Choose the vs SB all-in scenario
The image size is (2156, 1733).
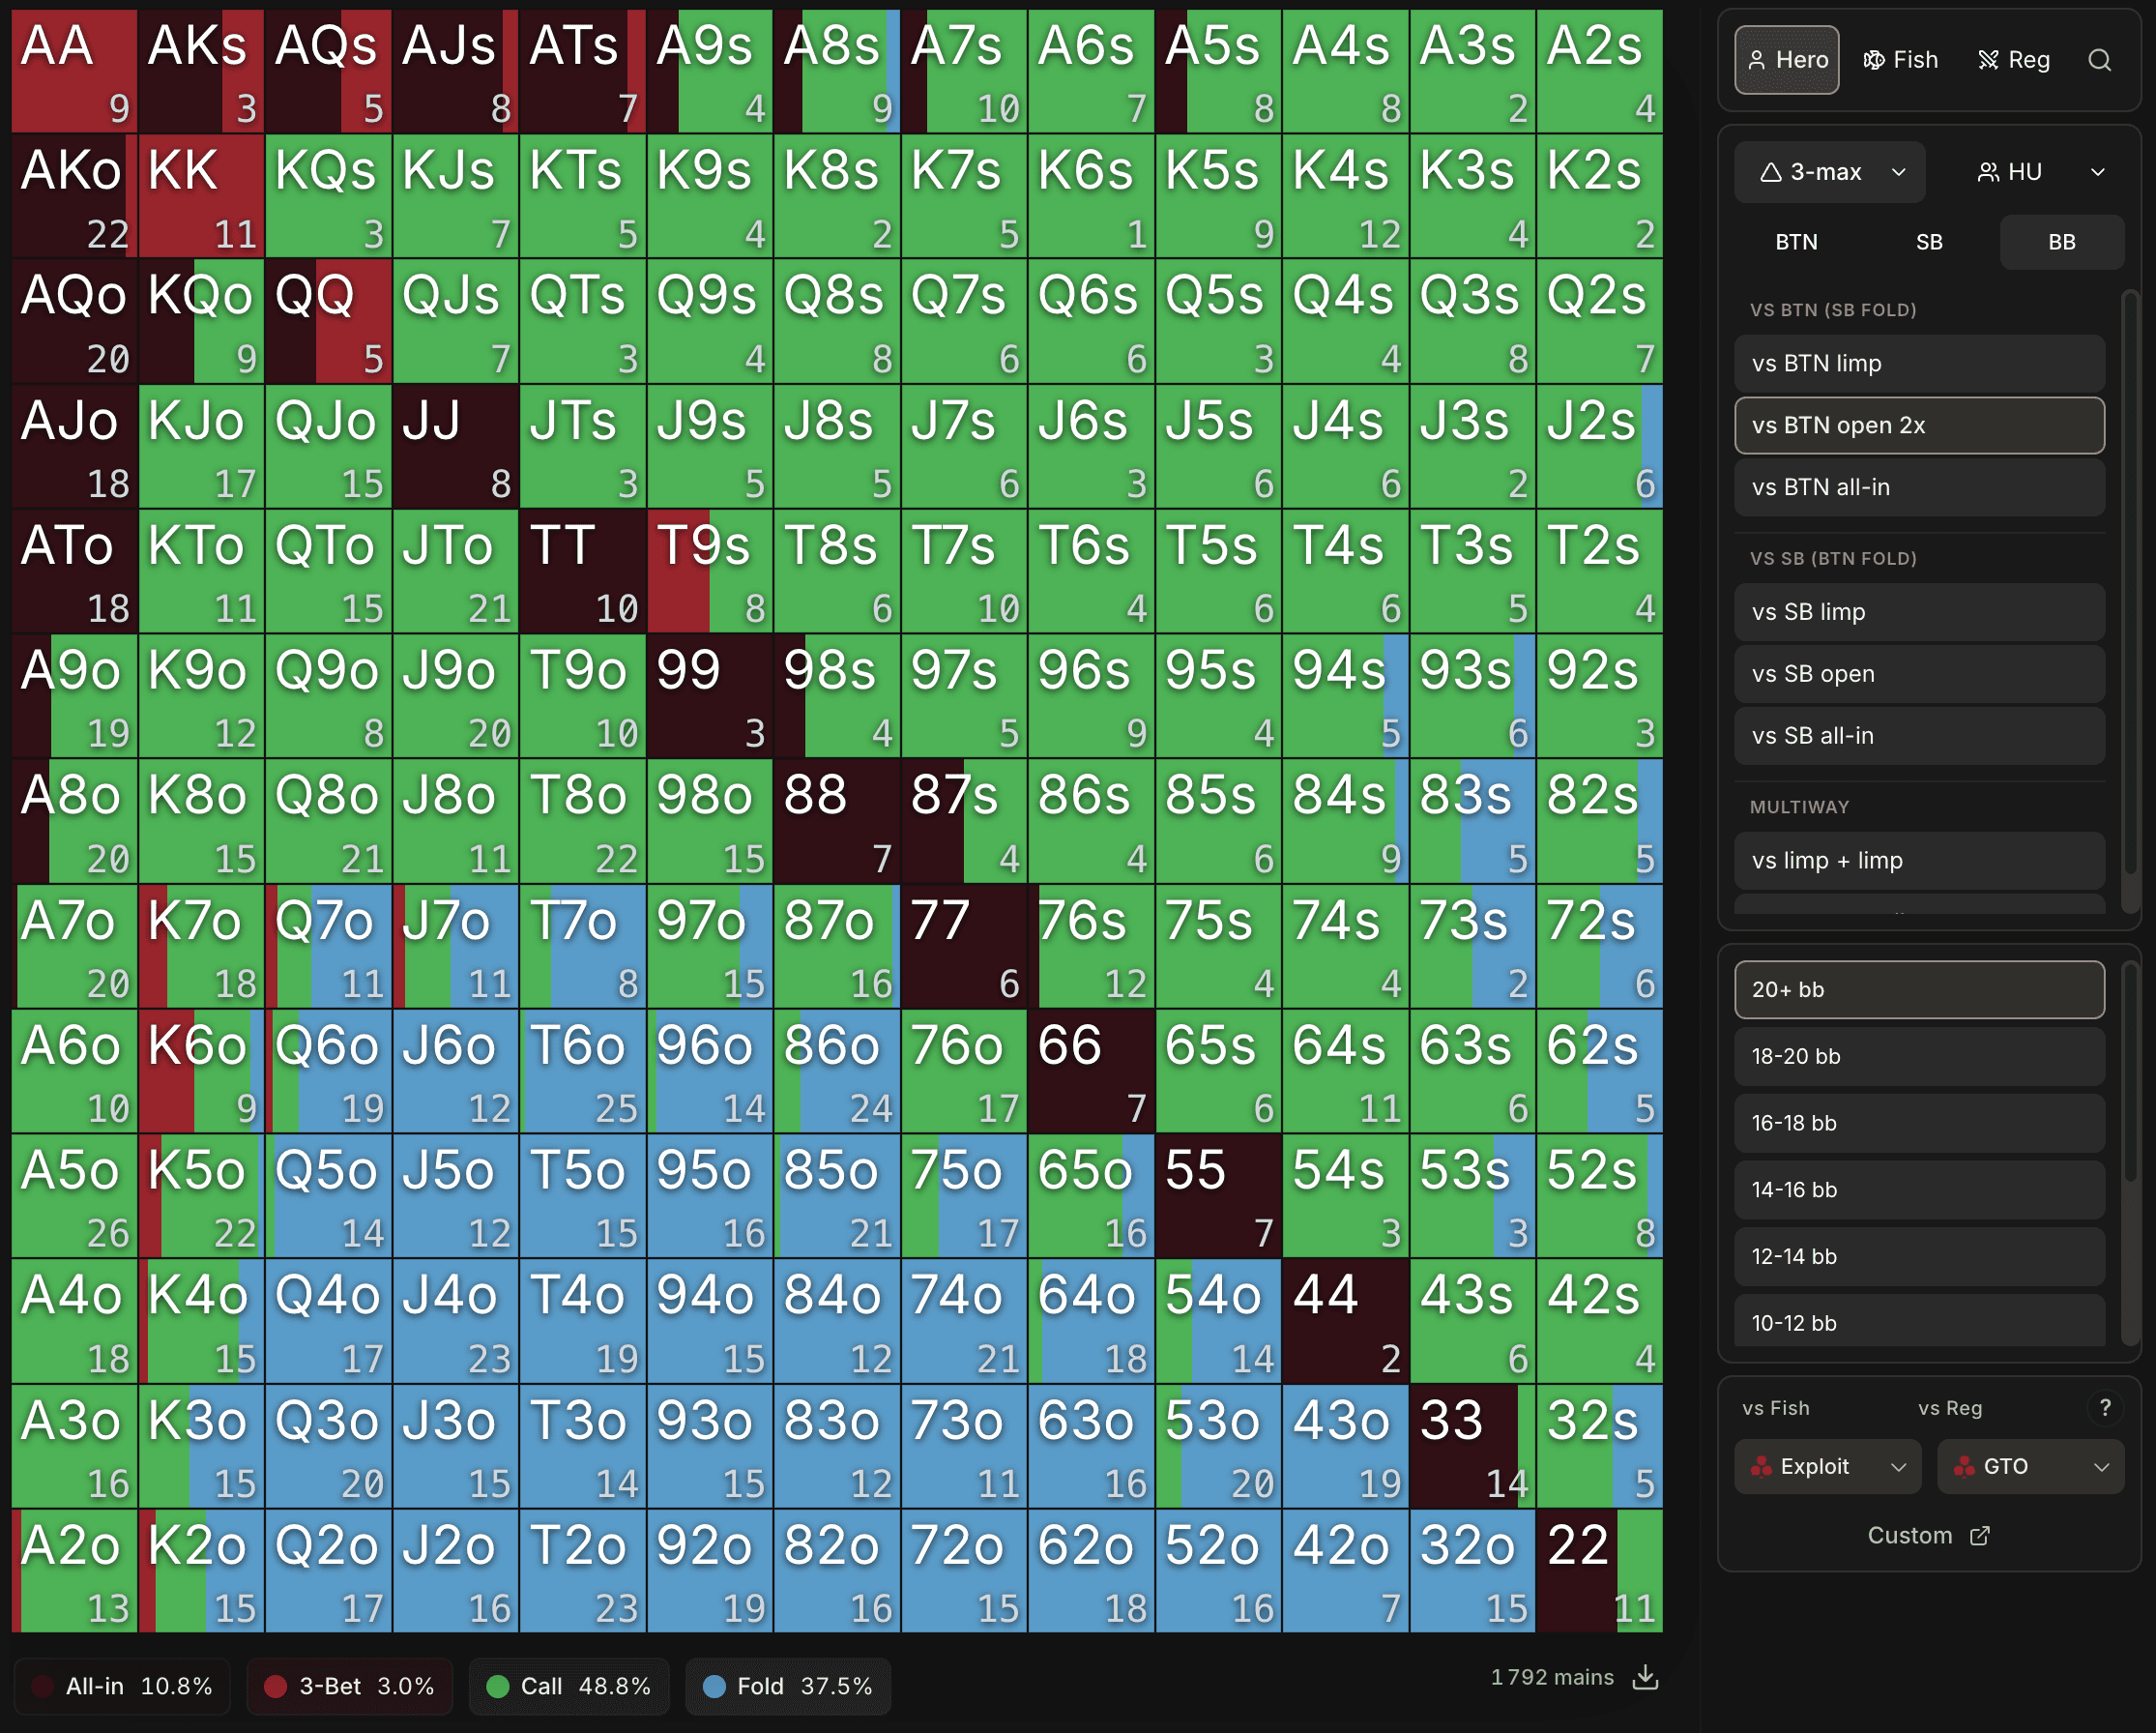tap(1919, 736)
